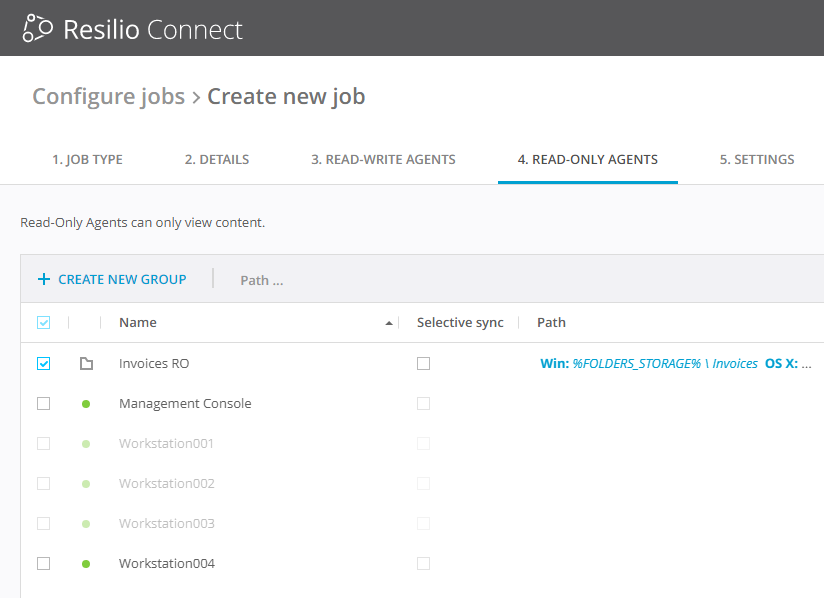Click the Resilio Connect logo icon

click(x=37, y=28)
